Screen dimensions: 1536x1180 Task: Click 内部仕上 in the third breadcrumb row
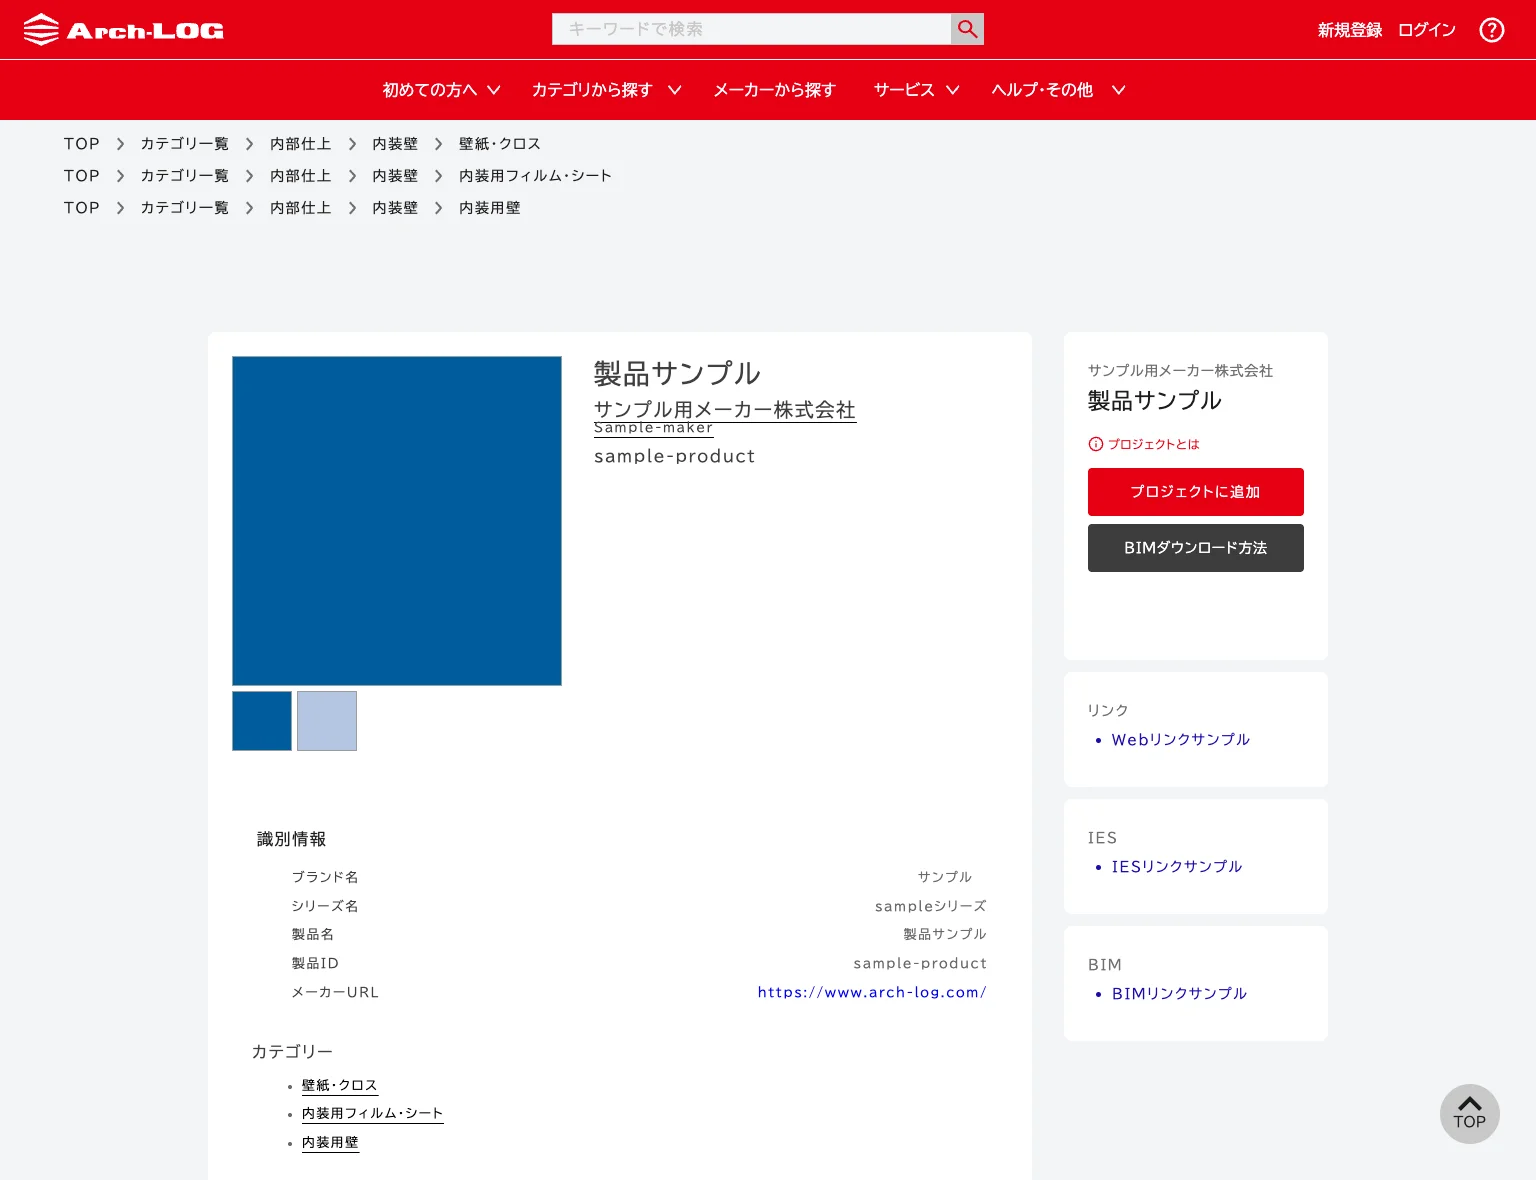(300, 208)
